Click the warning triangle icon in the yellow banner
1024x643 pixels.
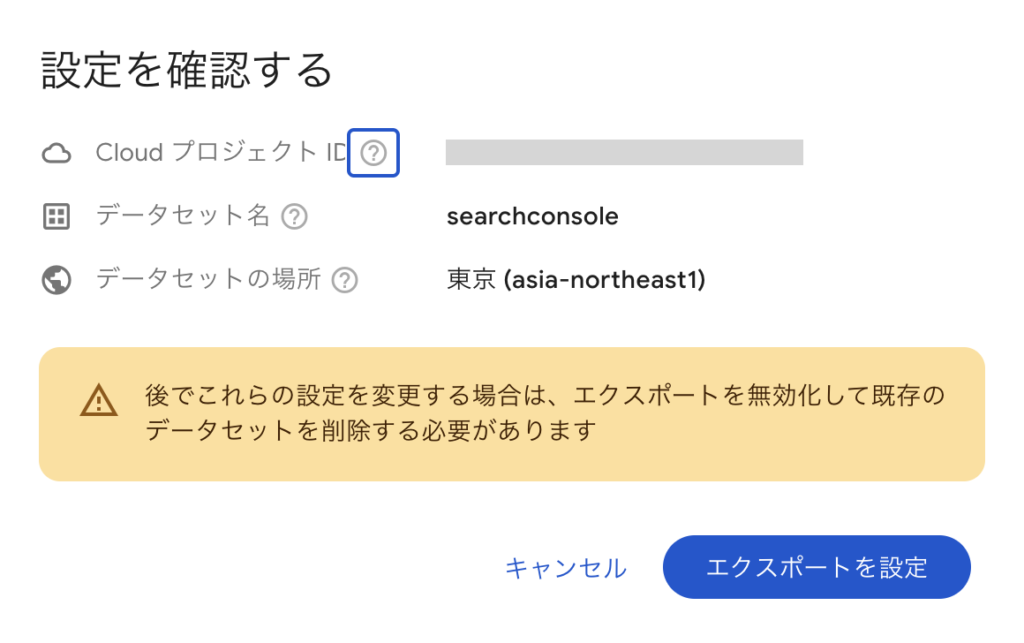99,400
